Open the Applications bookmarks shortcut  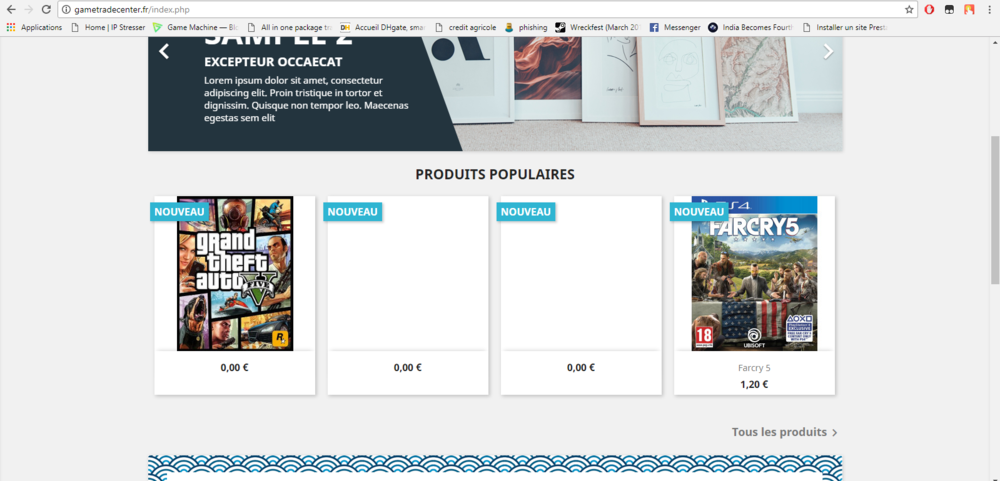point(34,27)
